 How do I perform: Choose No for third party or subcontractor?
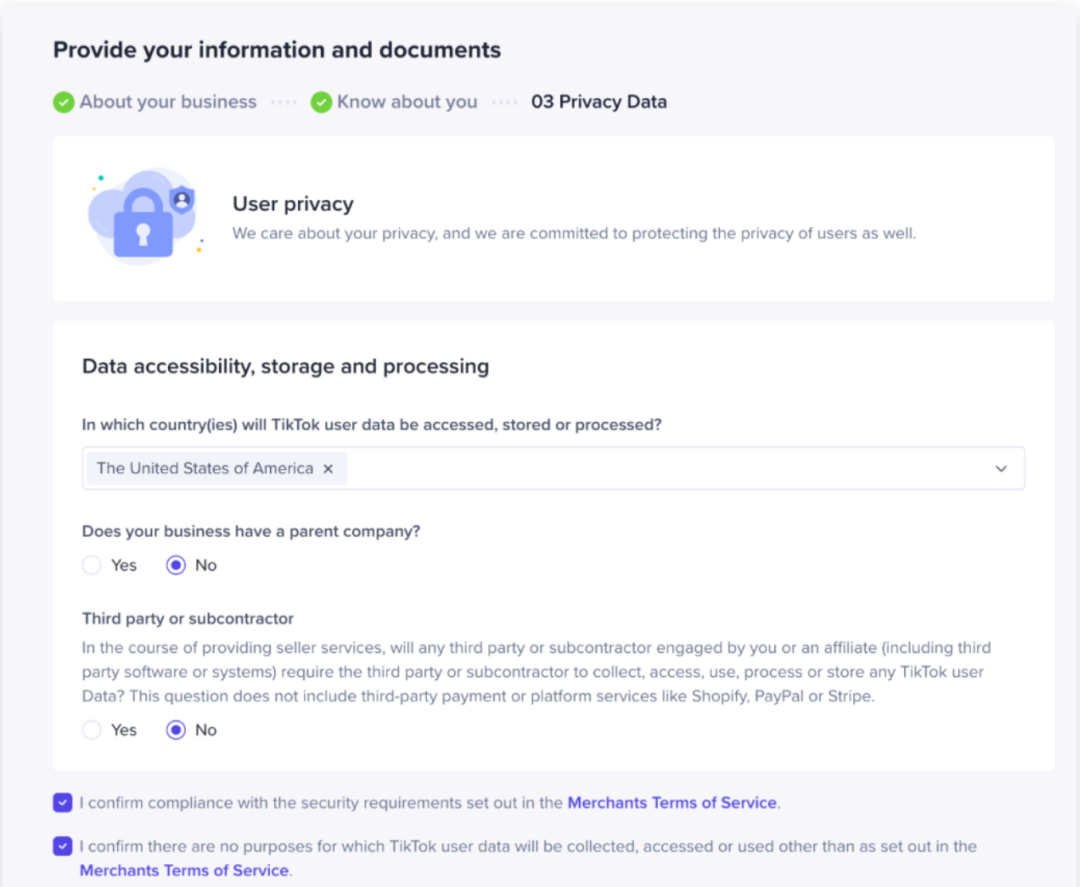click(x=176, y=730)
